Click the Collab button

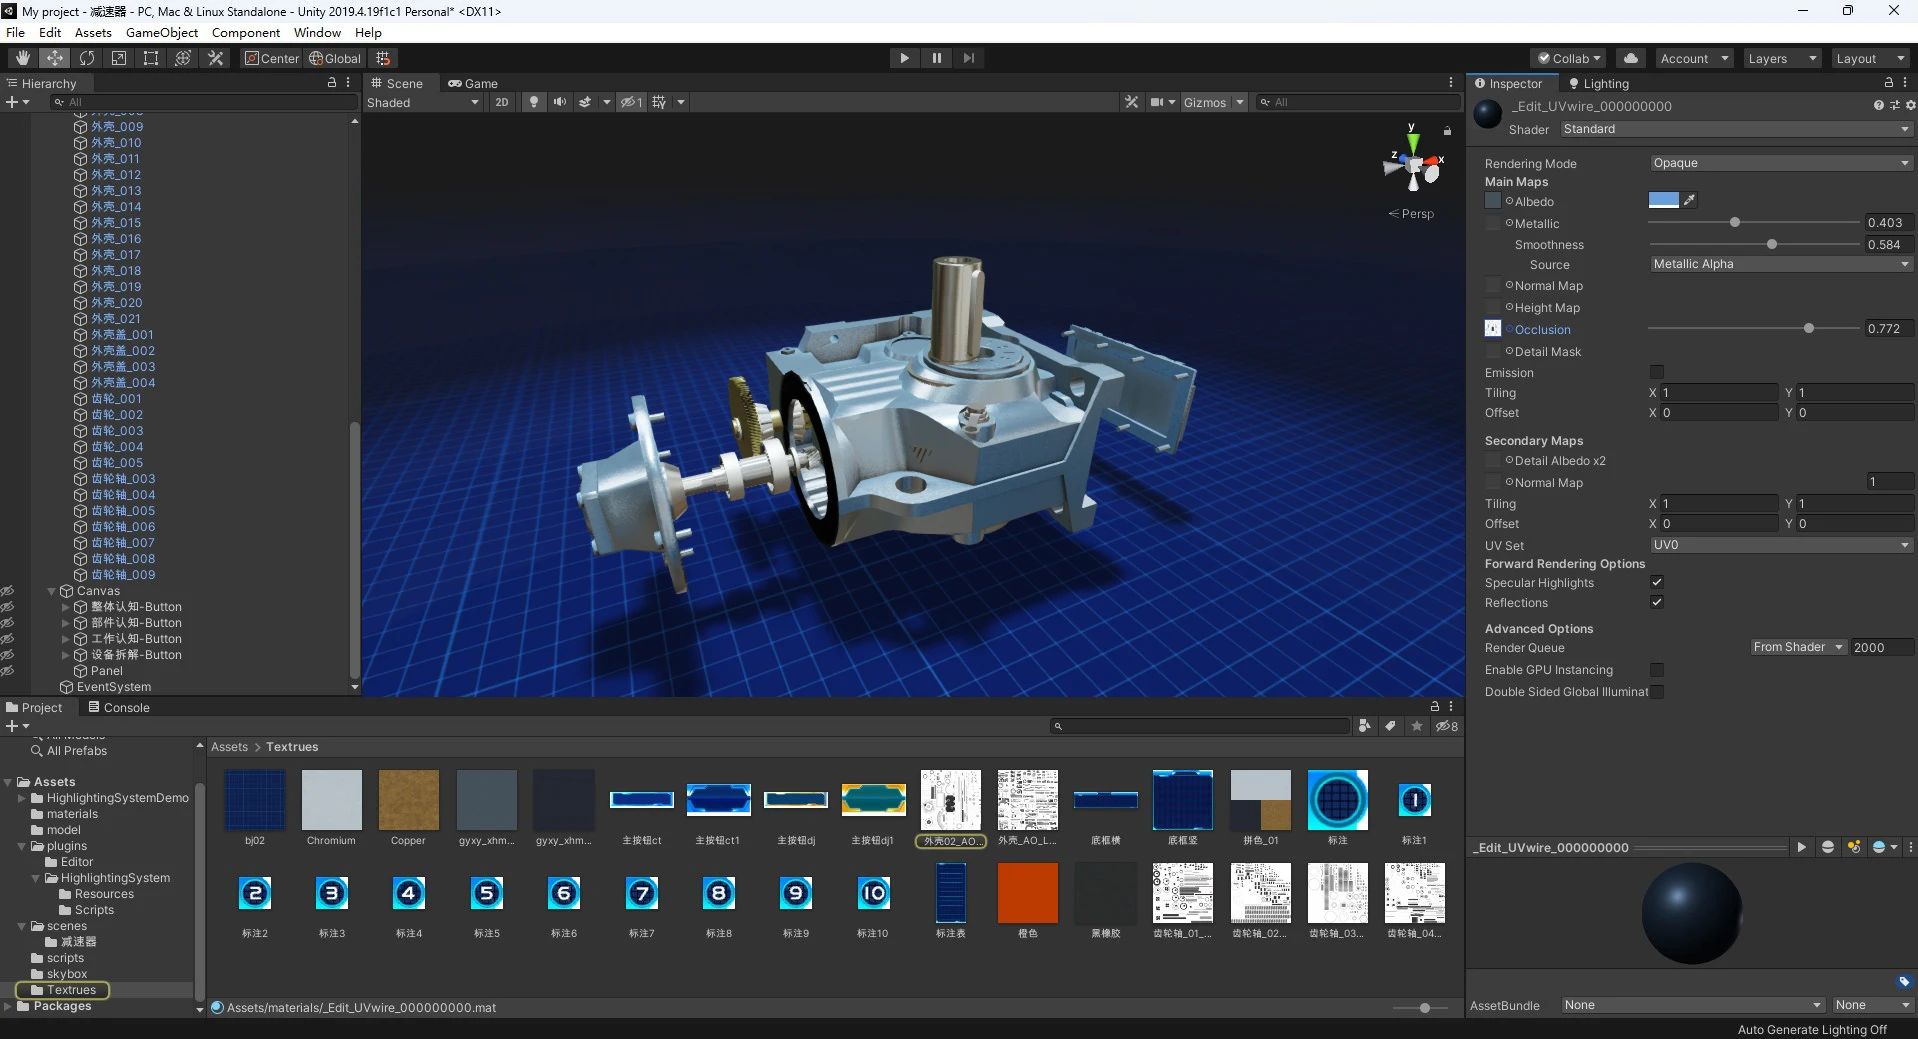pos(1569,58)
